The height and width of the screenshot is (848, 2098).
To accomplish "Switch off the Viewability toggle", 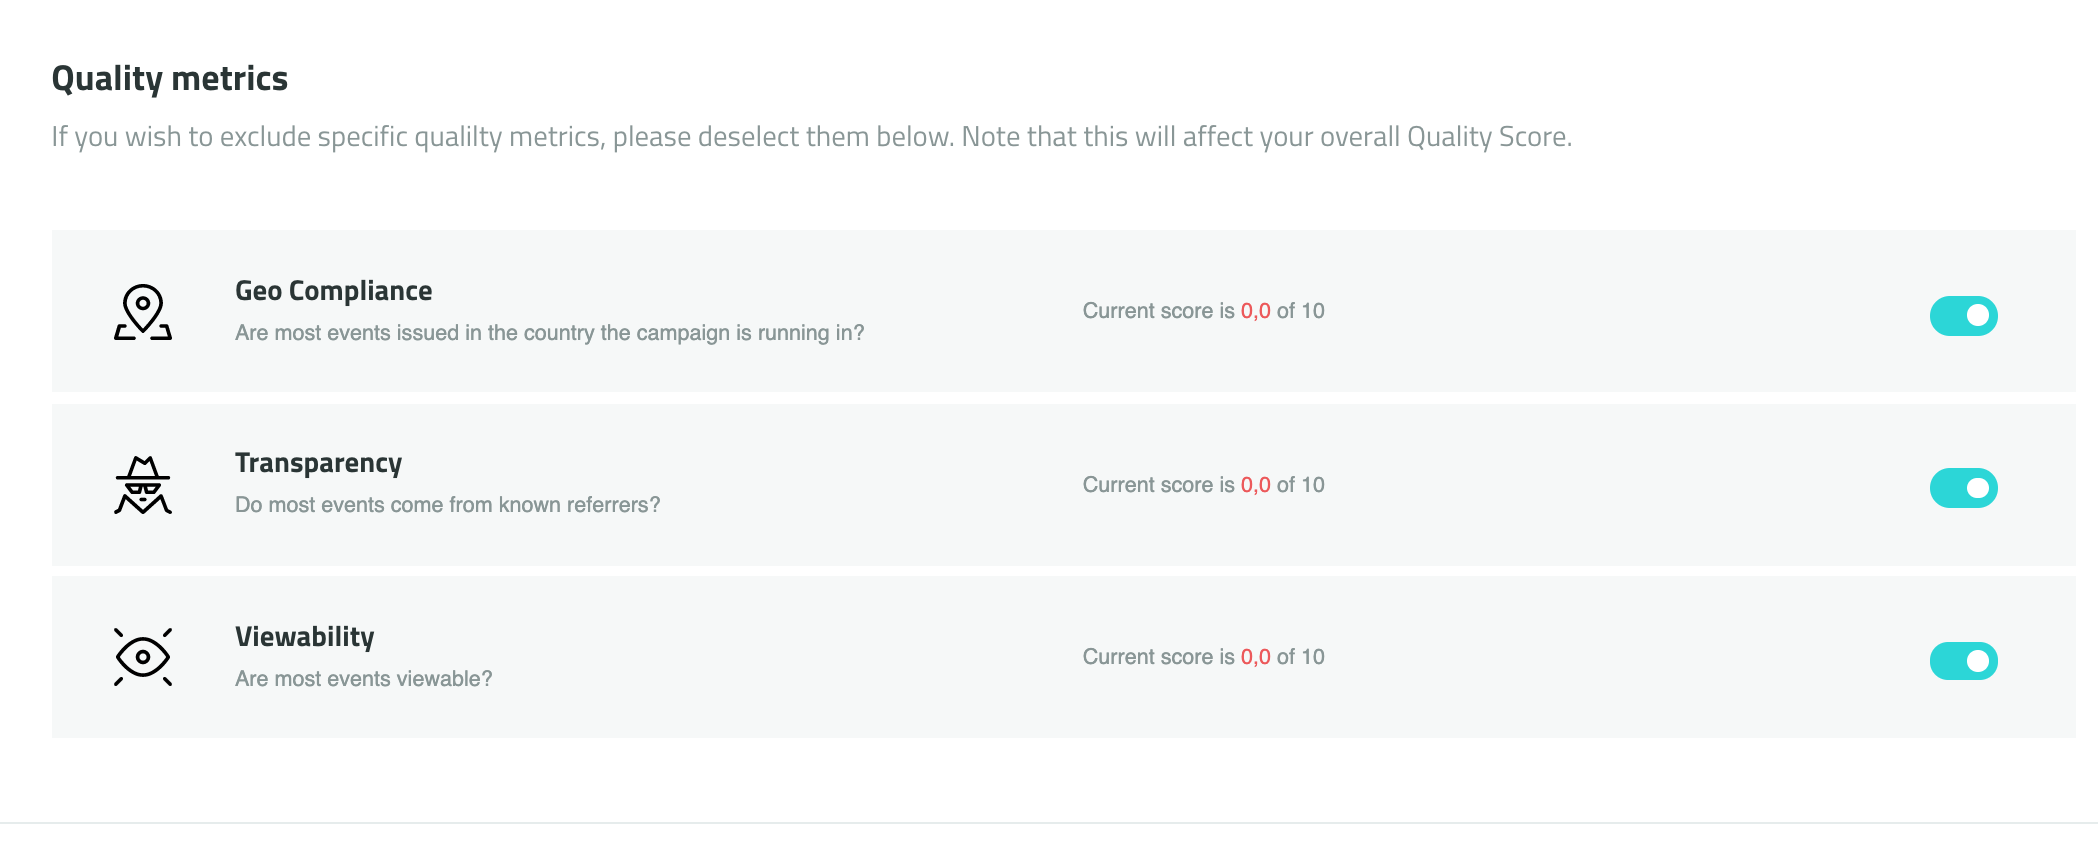I will point(1963,661).
